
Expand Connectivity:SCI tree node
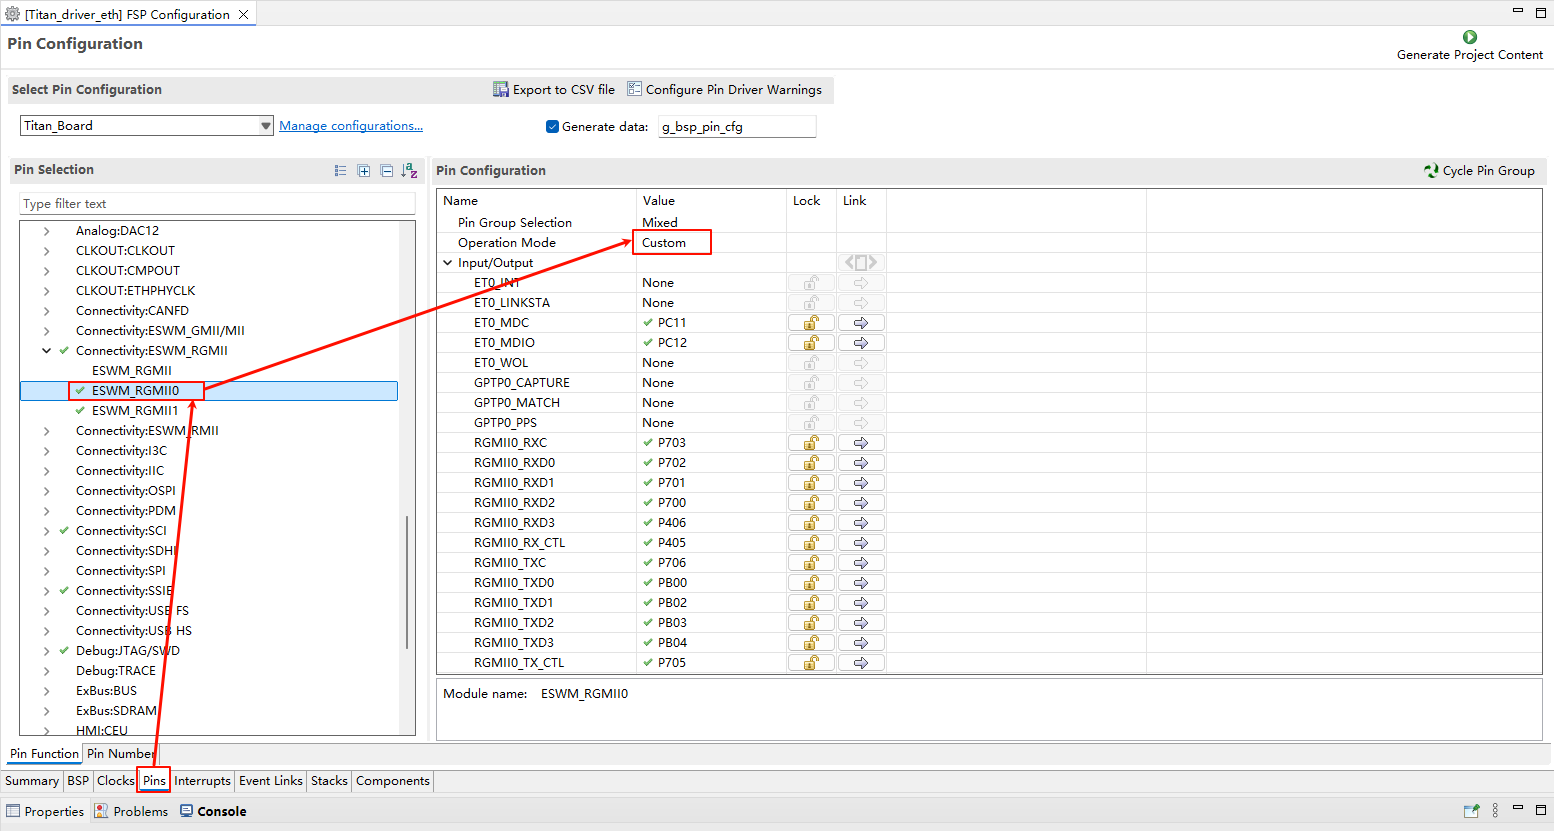[46, 531]
